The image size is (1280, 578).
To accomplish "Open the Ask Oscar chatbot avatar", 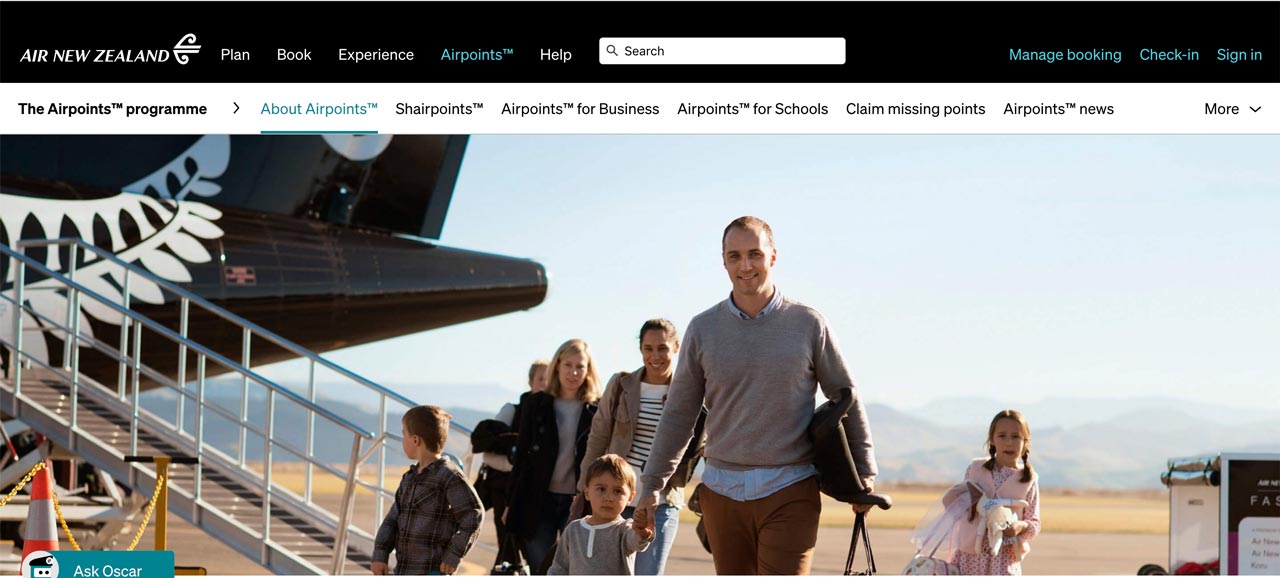I will (x=40, y=566).
